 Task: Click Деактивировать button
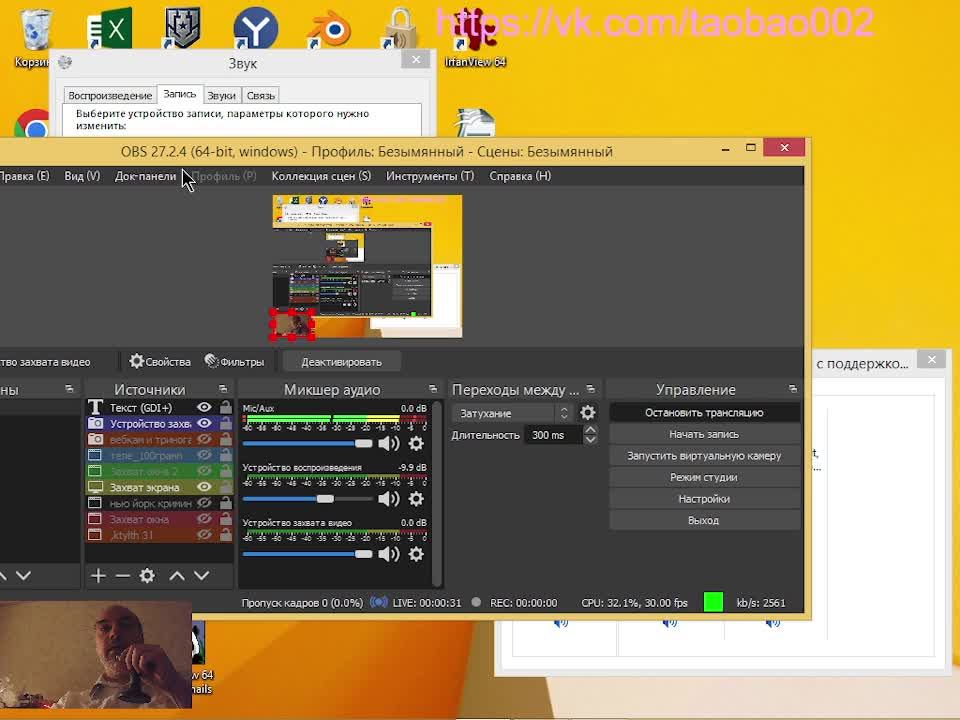(x=341, y=362)
